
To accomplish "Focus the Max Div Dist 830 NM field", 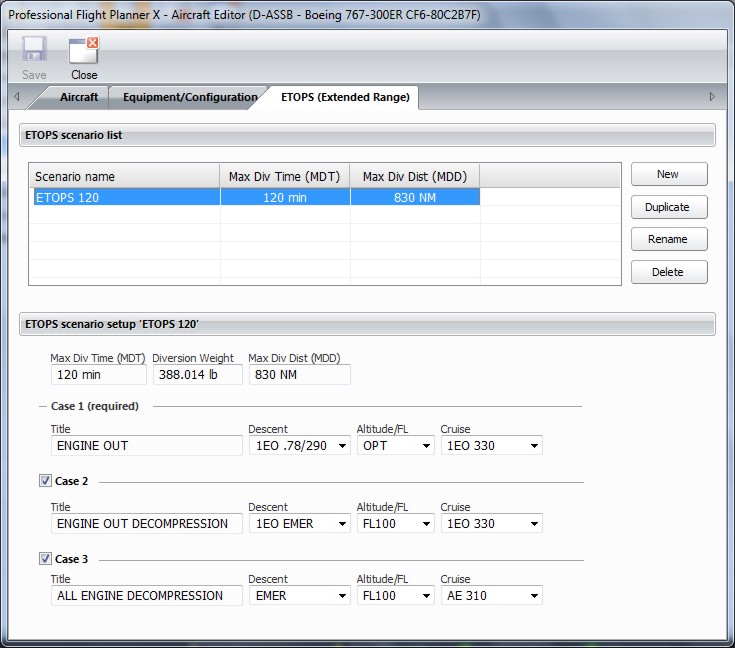I will pyautogui.click(x=300, y=375).
